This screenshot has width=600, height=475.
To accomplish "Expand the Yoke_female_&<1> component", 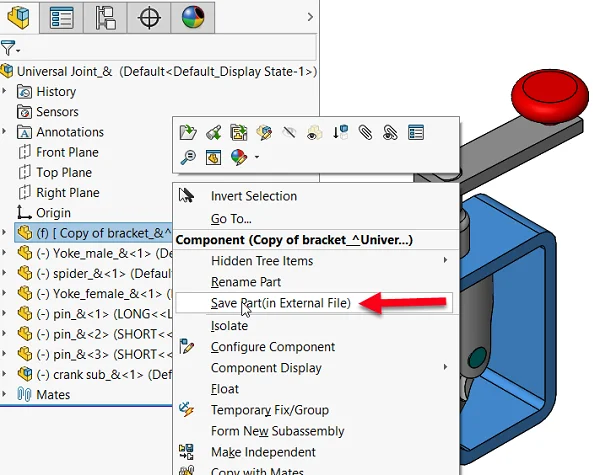I will click(x=4, y=293).
